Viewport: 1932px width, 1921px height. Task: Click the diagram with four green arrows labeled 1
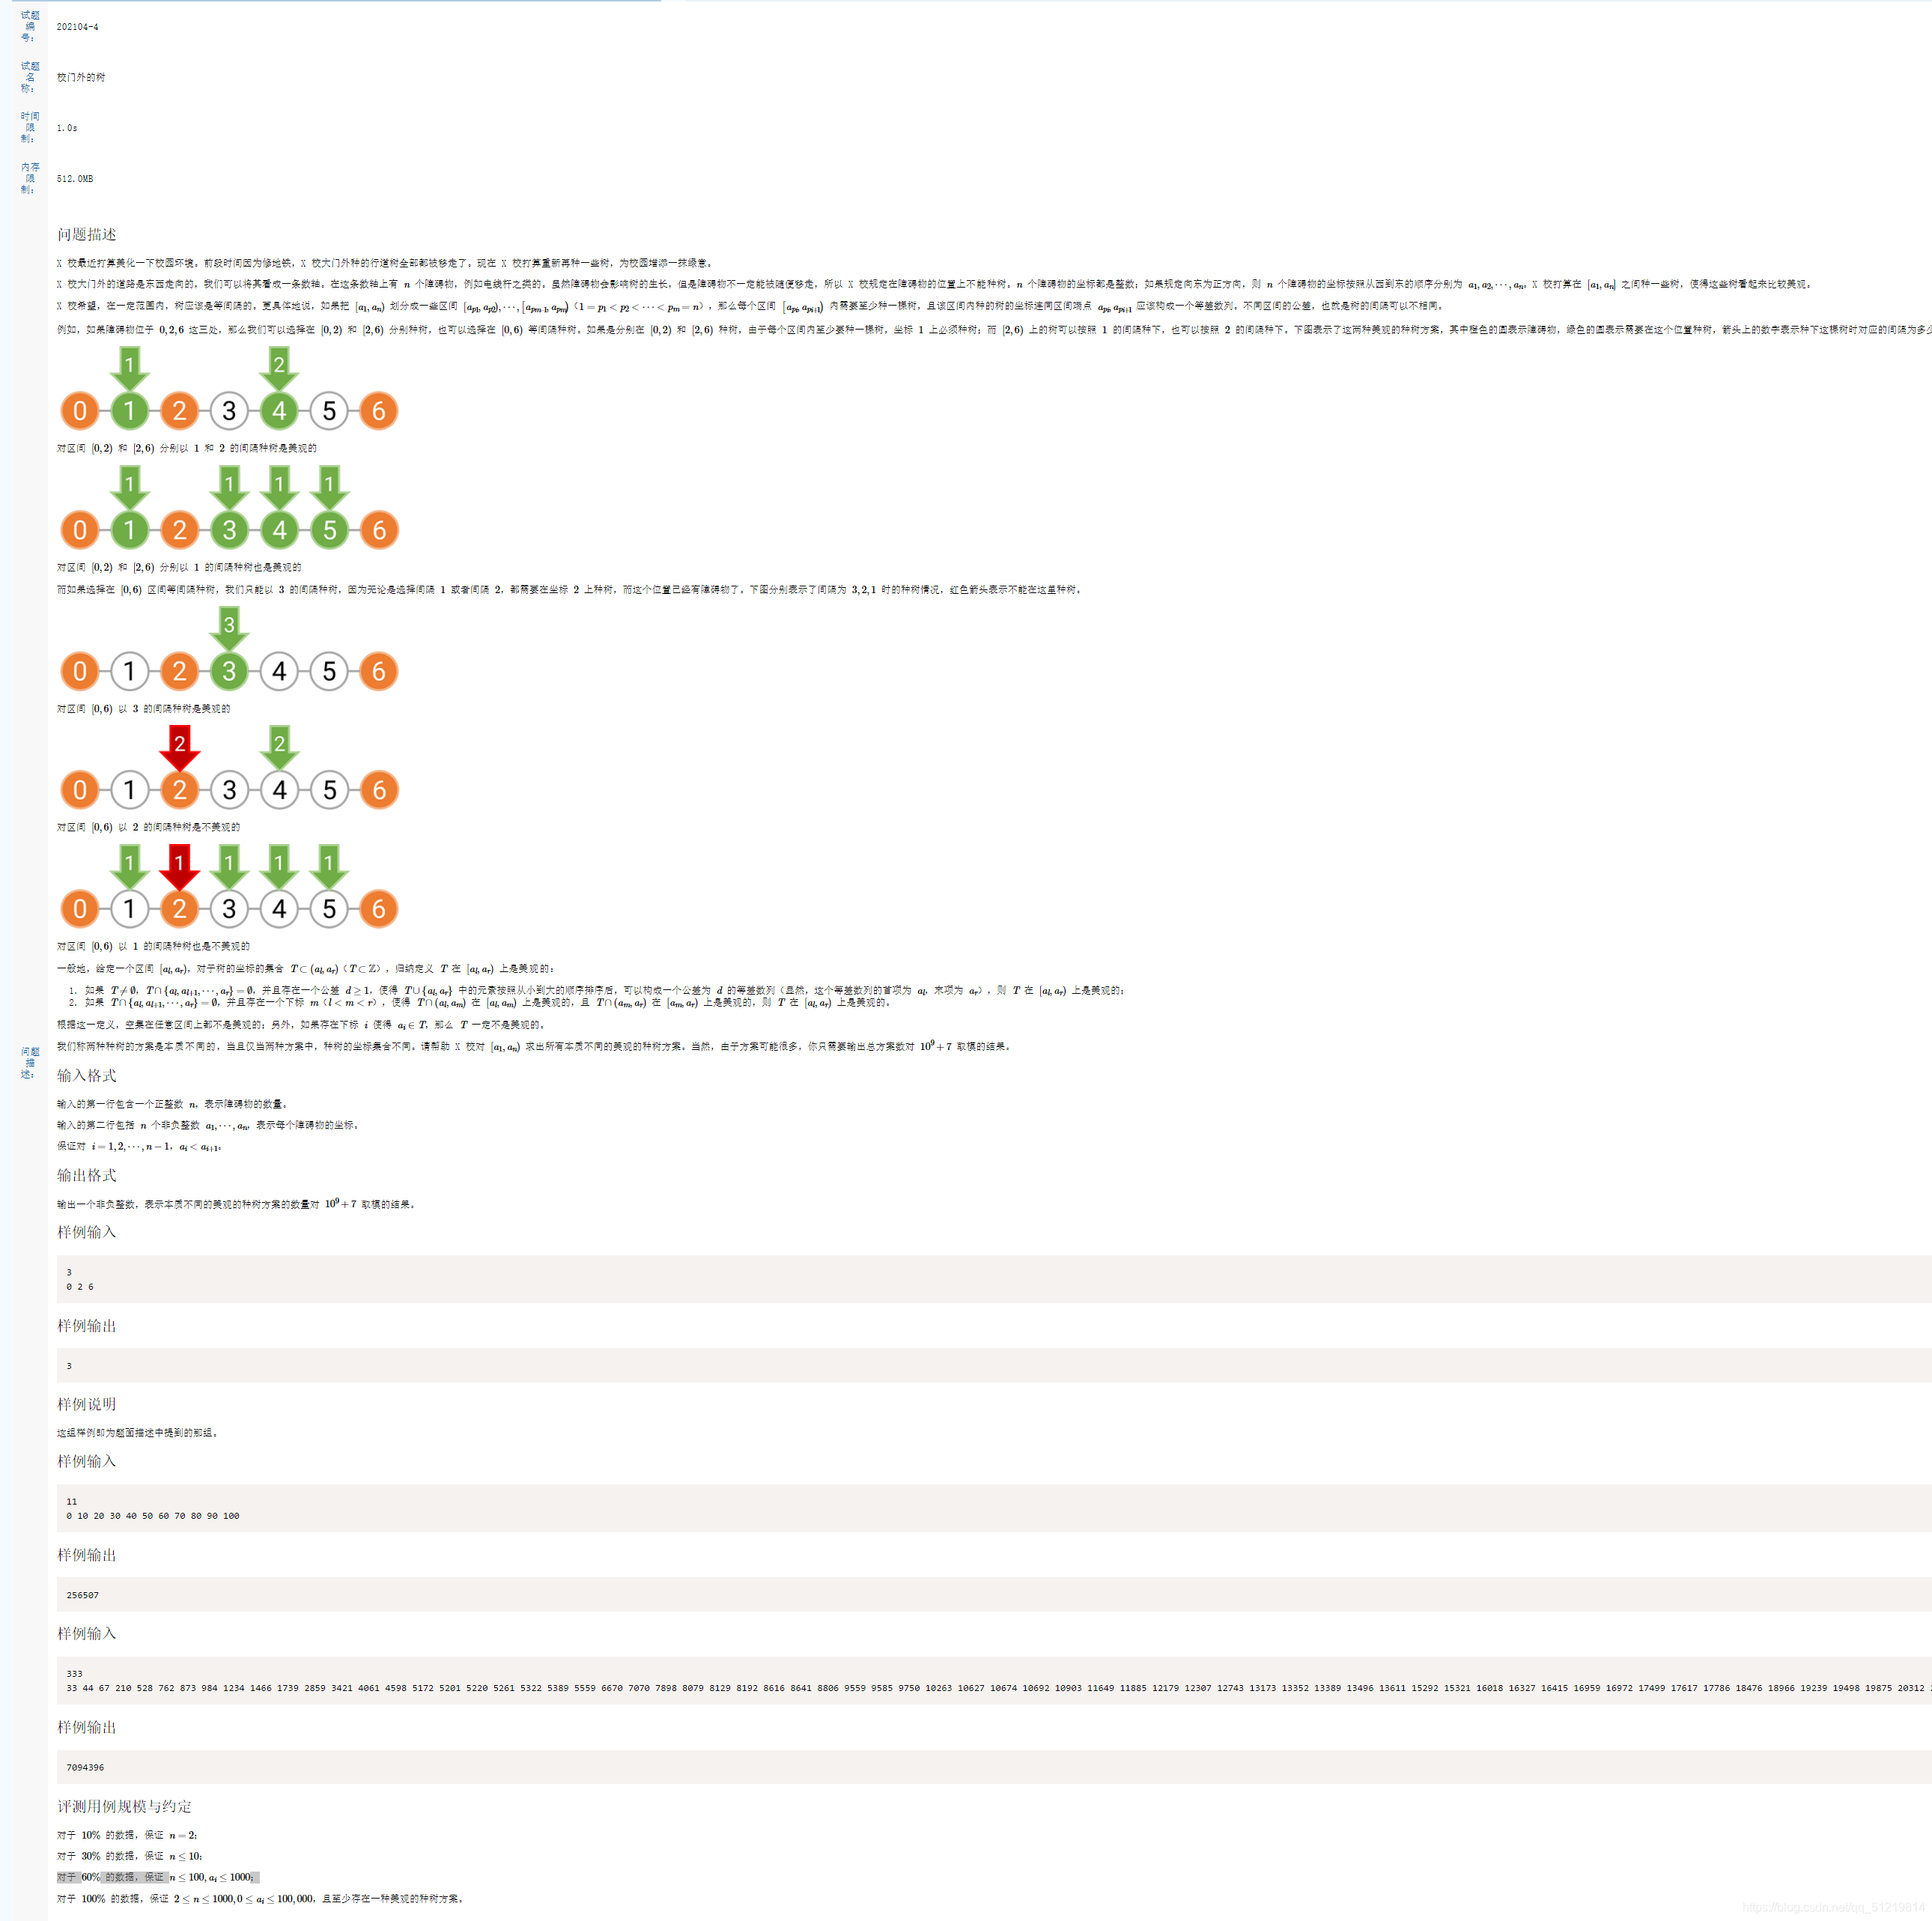coord(229,508)
